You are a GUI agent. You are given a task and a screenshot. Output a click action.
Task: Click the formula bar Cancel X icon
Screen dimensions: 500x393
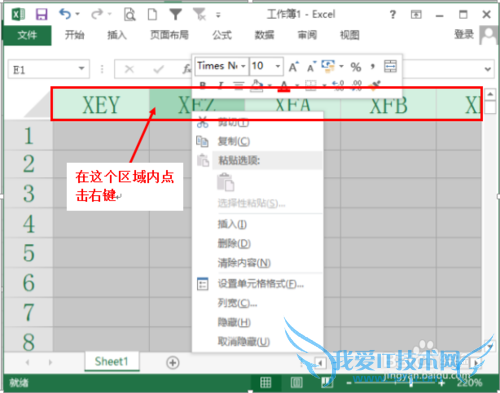coord(129,69)
